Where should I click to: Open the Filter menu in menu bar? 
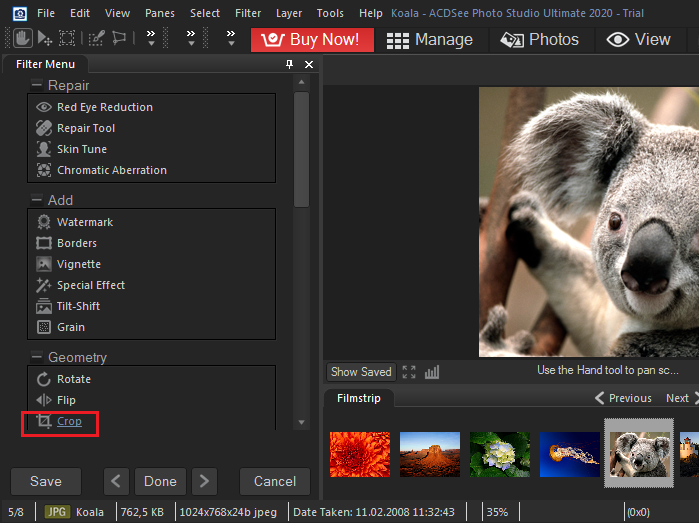click(248, 13)
